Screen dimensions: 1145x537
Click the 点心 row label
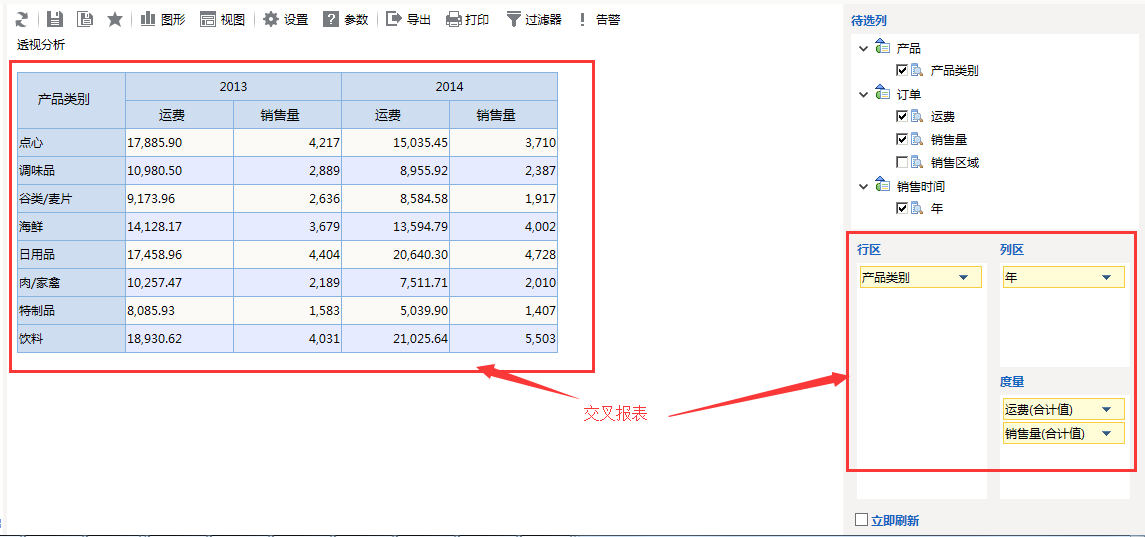click(72, 142)
